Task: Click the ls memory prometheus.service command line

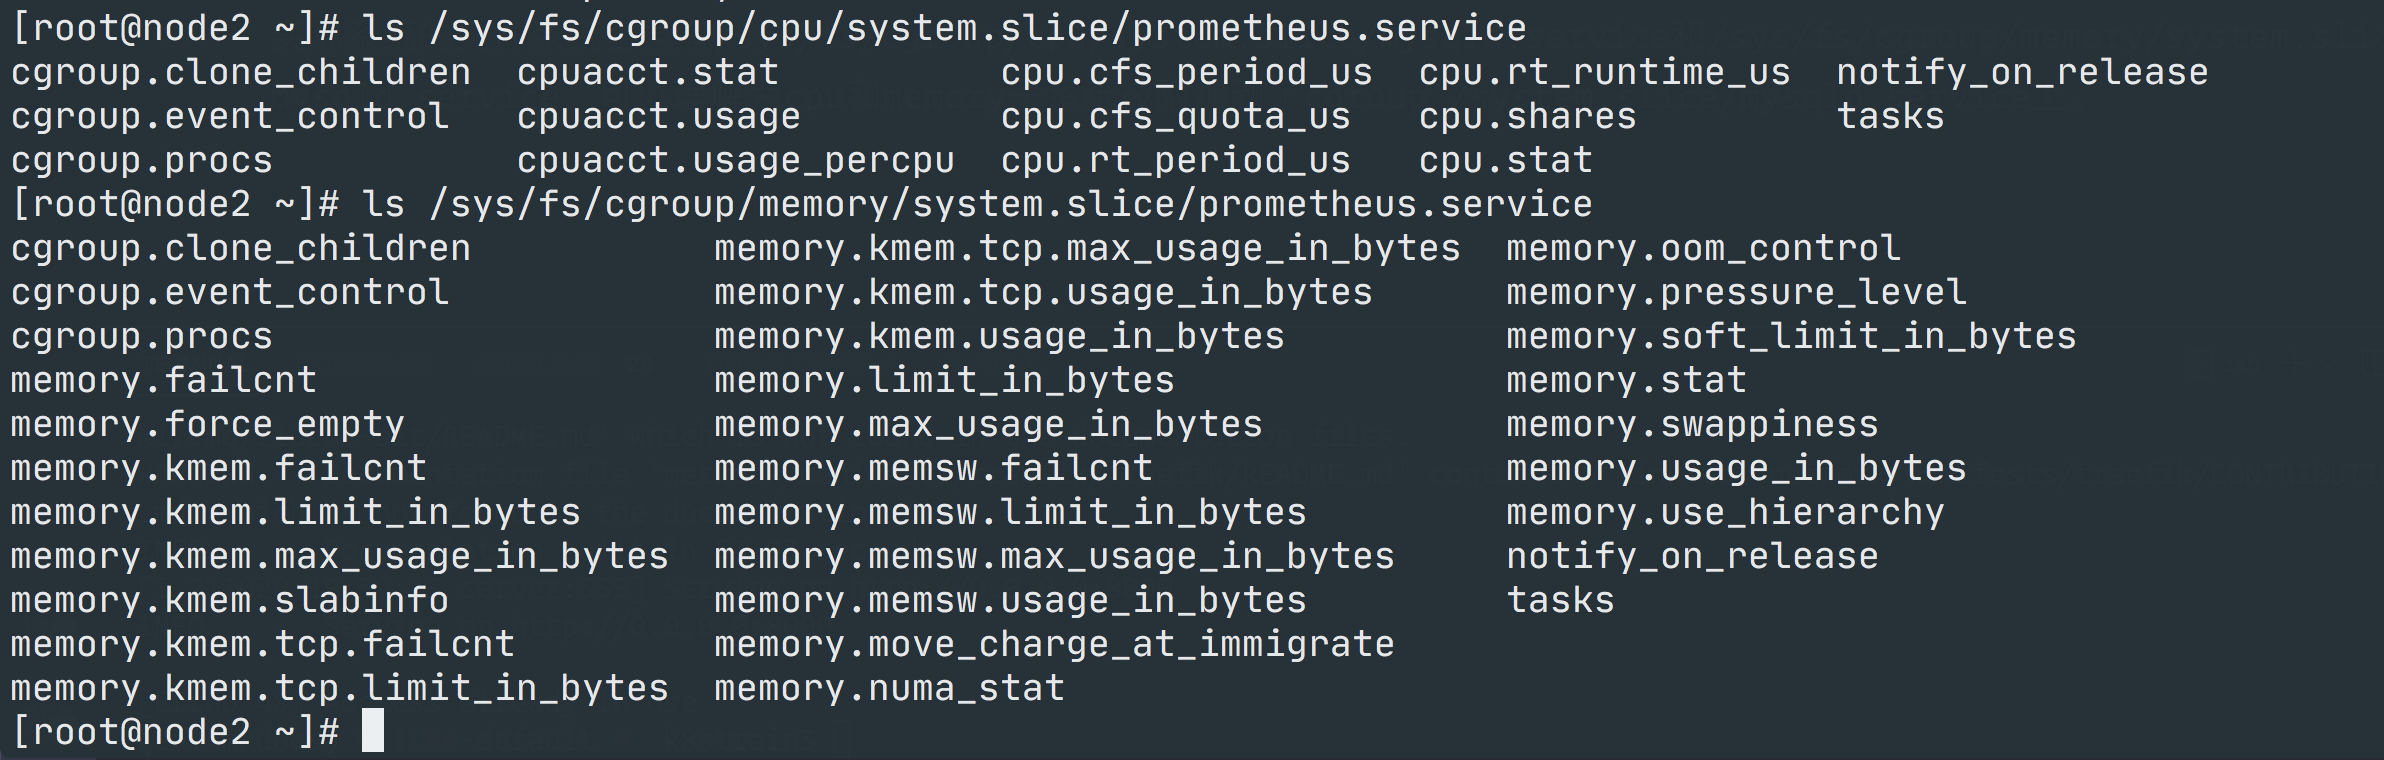Action: pos(801,204)
